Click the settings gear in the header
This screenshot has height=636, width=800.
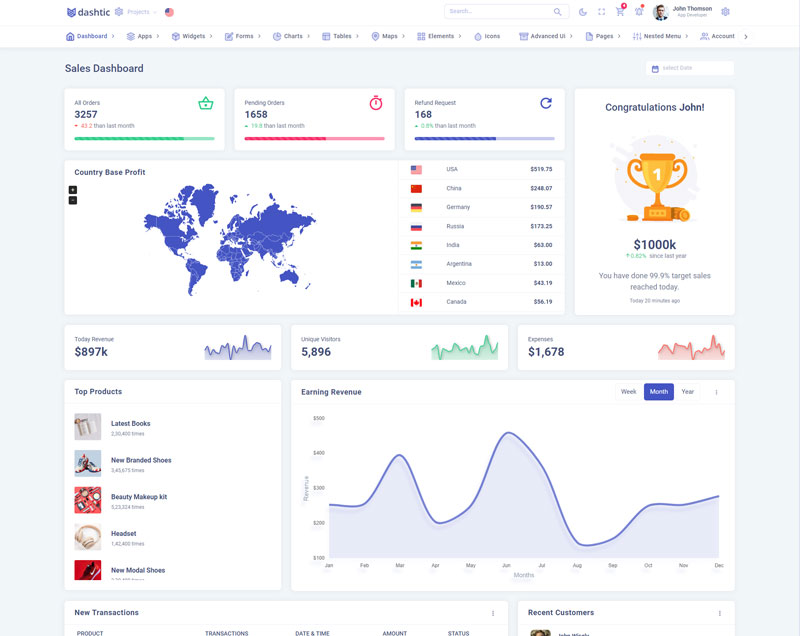[725, 12]
